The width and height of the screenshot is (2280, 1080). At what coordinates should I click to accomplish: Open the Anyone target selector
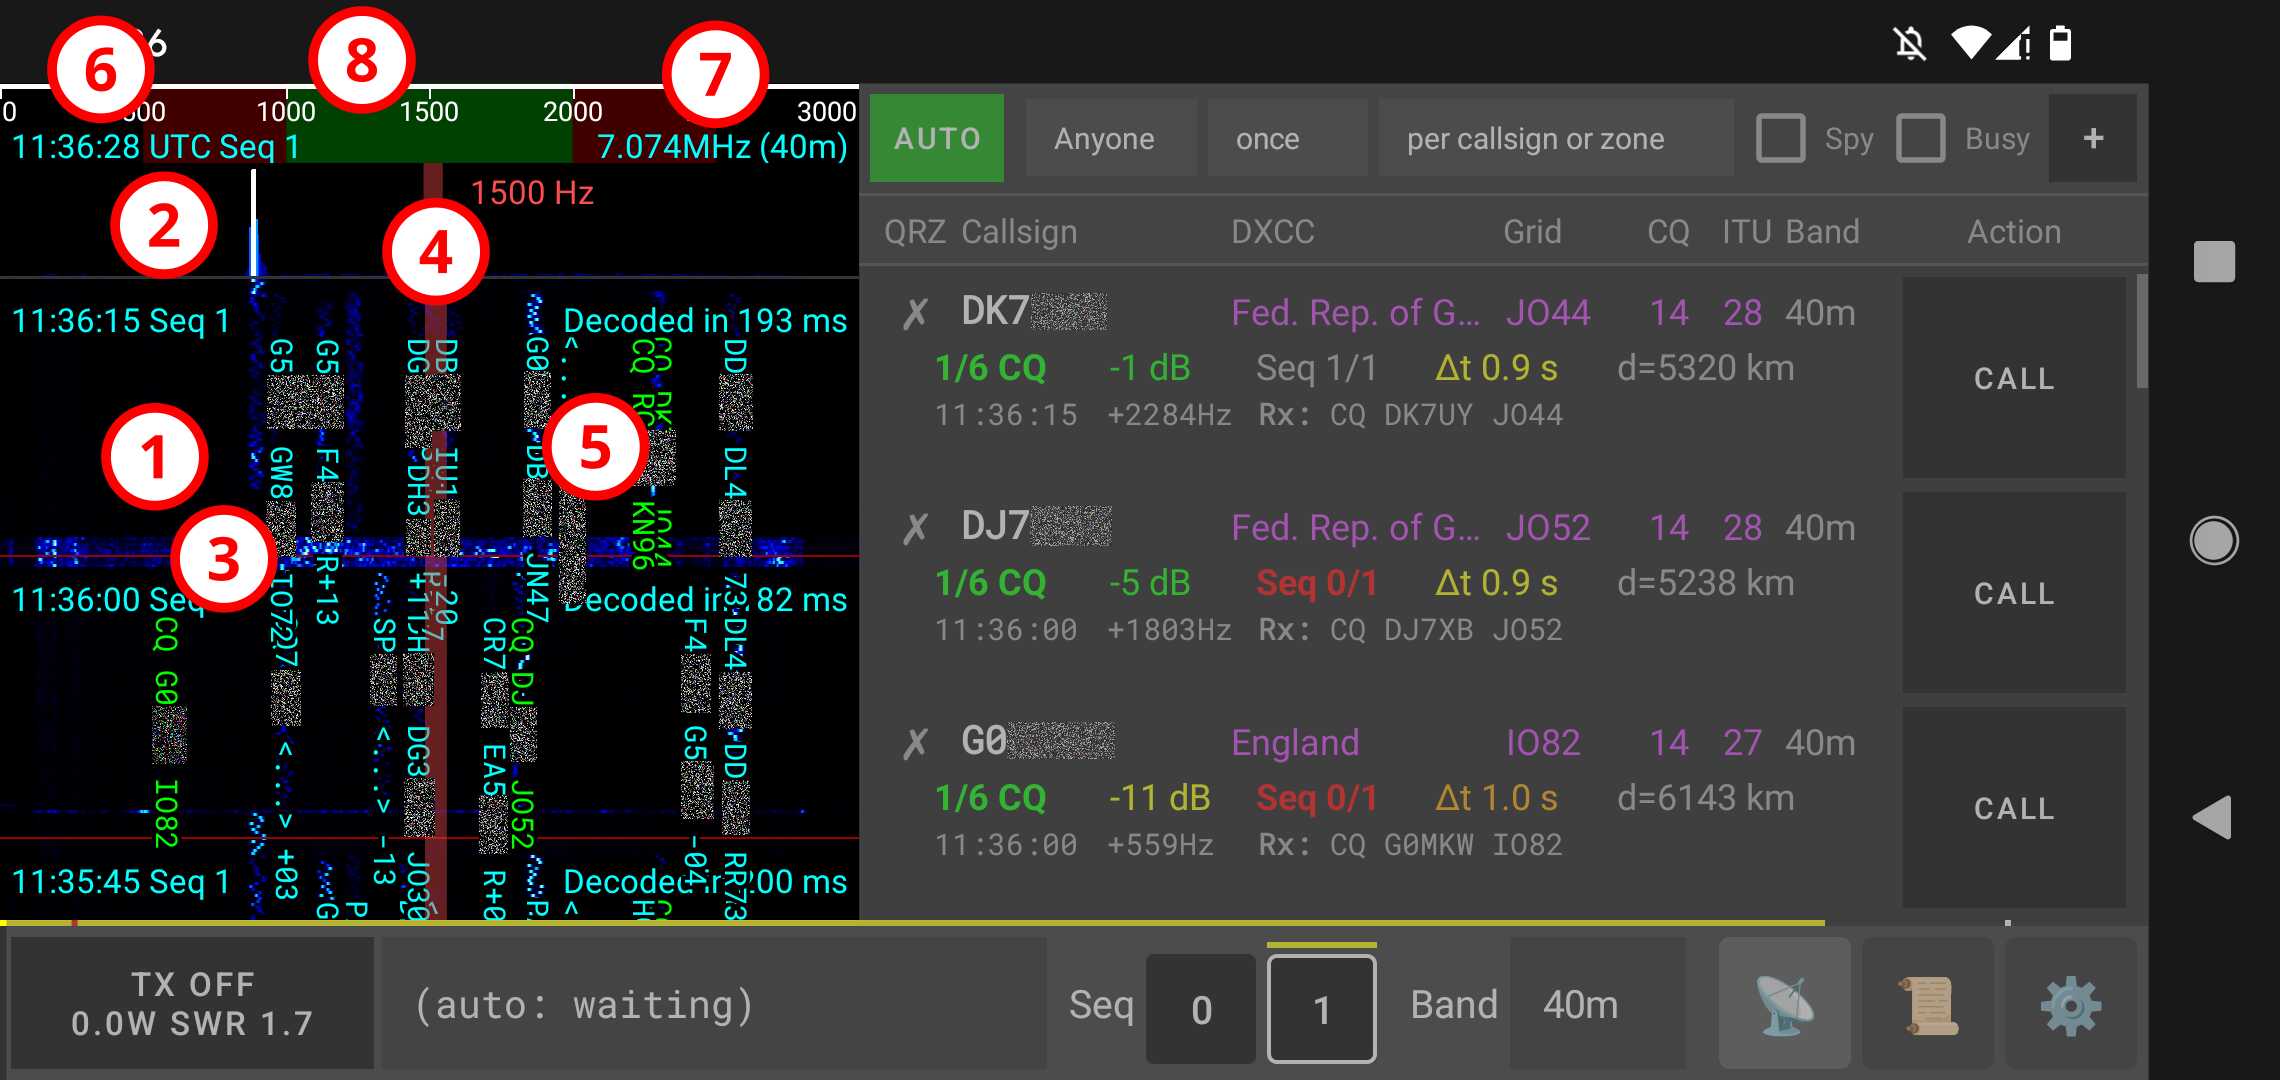(x=1103, y=138)
